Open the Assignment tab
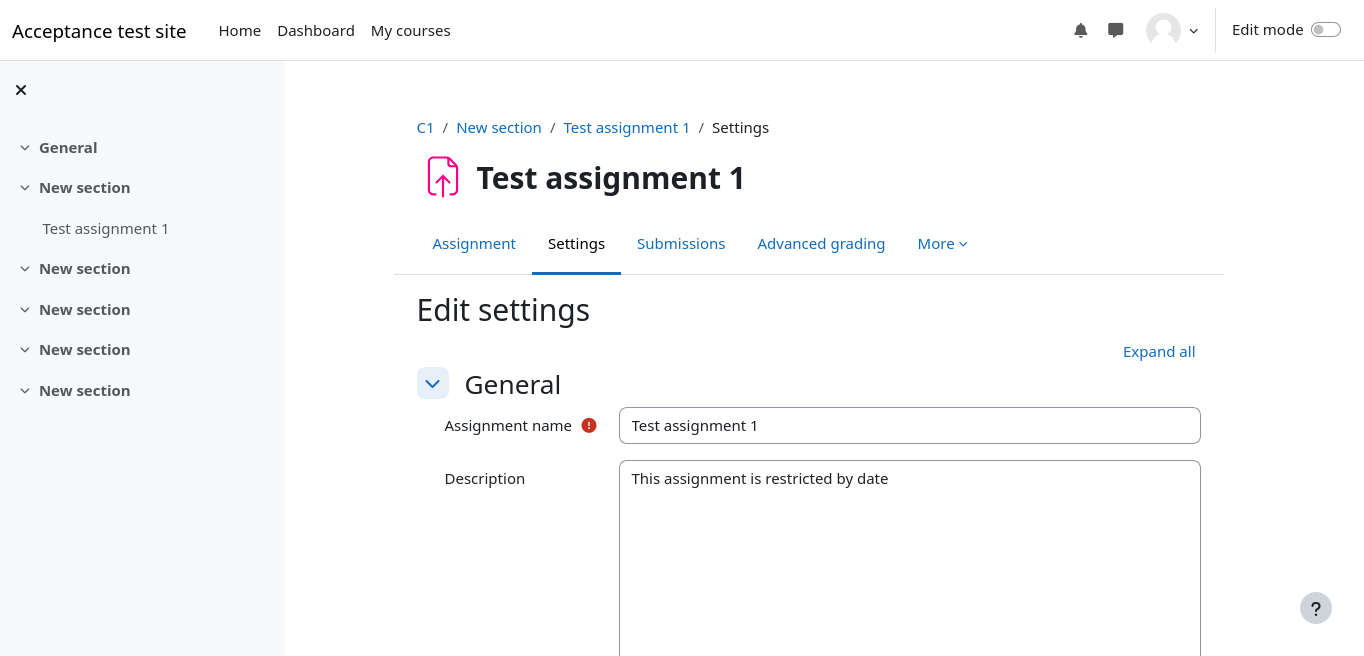Screen dimensions: 1364x656 [x=474, y=244]
